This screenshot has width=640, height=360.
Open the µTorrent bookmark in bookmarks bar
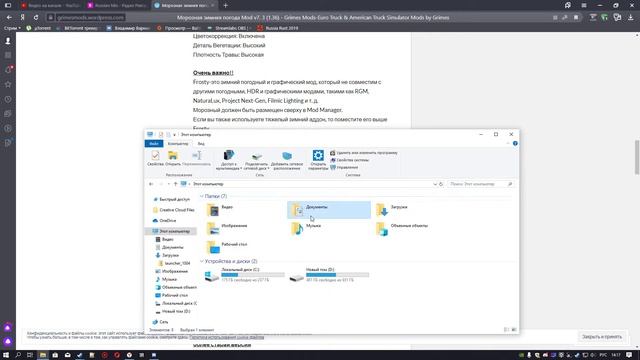(x=39, y=28)
